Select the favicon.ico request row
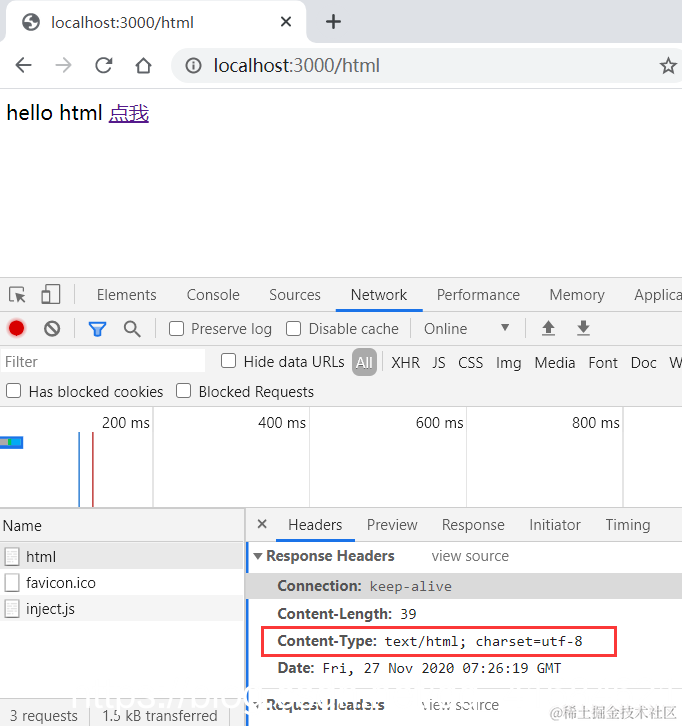 tap(121, 582)
